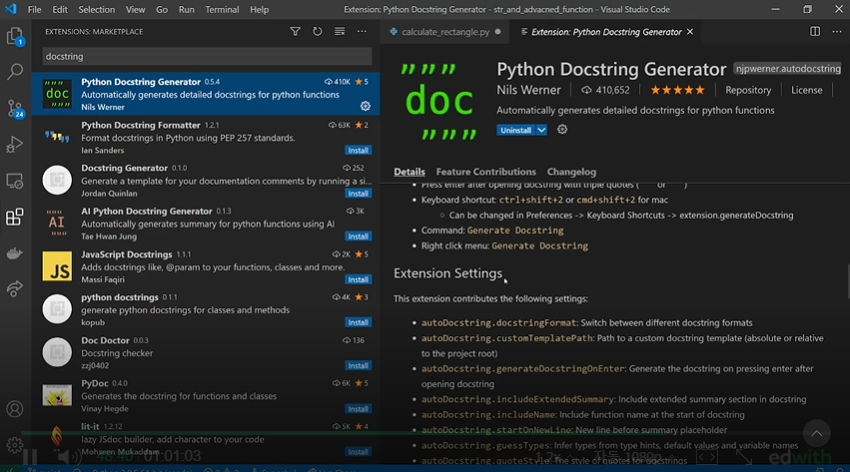Open the Help menu
Screen dimensions: 850x472
point(259,9)
